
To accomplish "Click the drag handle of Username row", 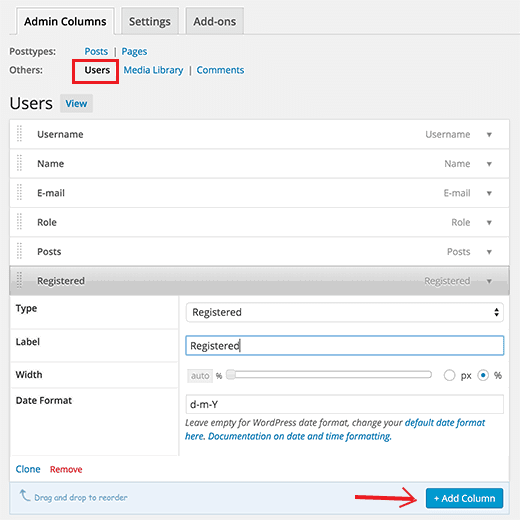I will [19, 134].
